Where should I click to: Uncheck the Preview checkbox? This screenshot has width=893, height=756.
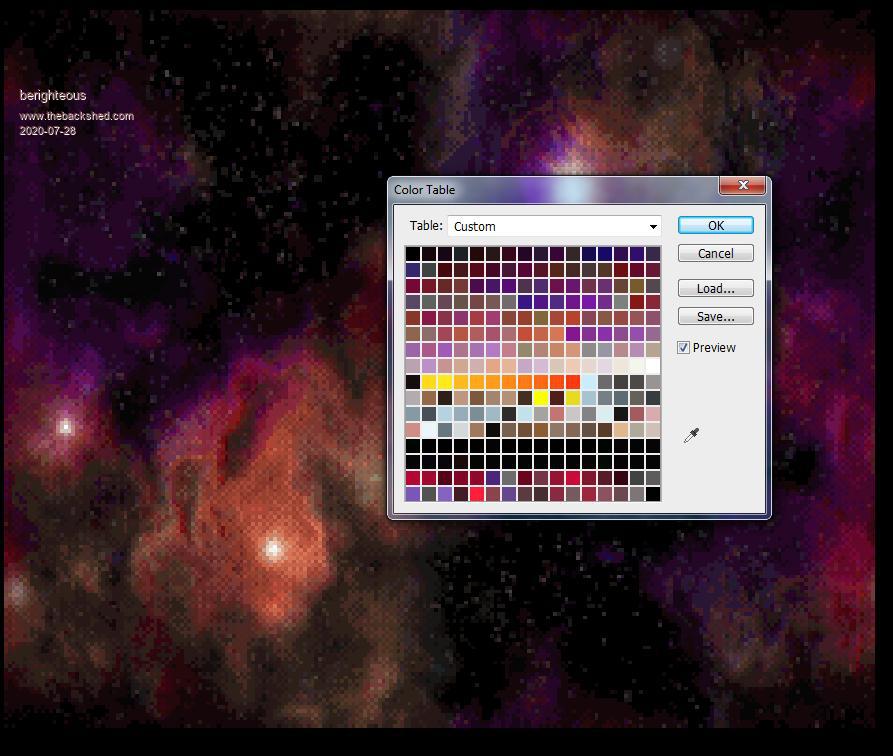point(684,348)
